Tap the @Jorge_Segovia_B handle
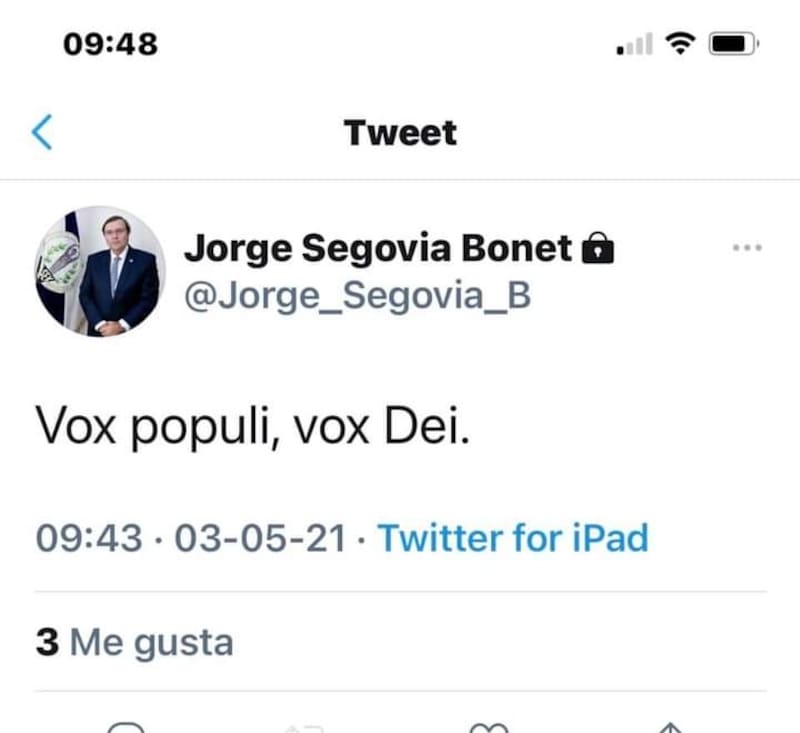Screen dimensions: 800x733 click(x=357, y=297)
